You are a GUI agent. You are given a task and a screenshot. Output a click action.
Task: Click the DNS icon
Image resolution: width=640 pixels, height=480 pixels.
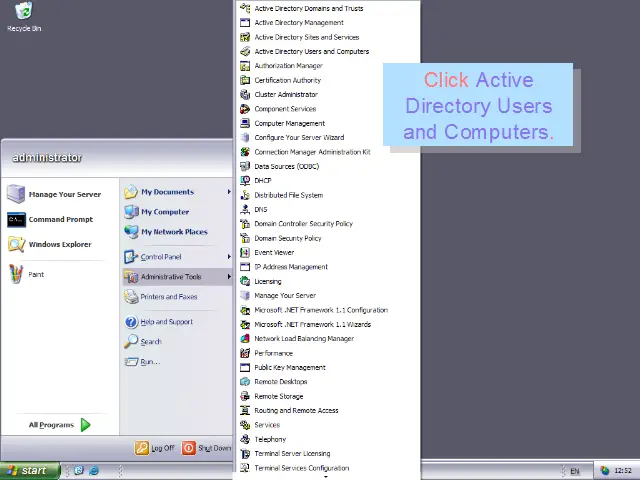pyautogui.click(x=245, y=209)
